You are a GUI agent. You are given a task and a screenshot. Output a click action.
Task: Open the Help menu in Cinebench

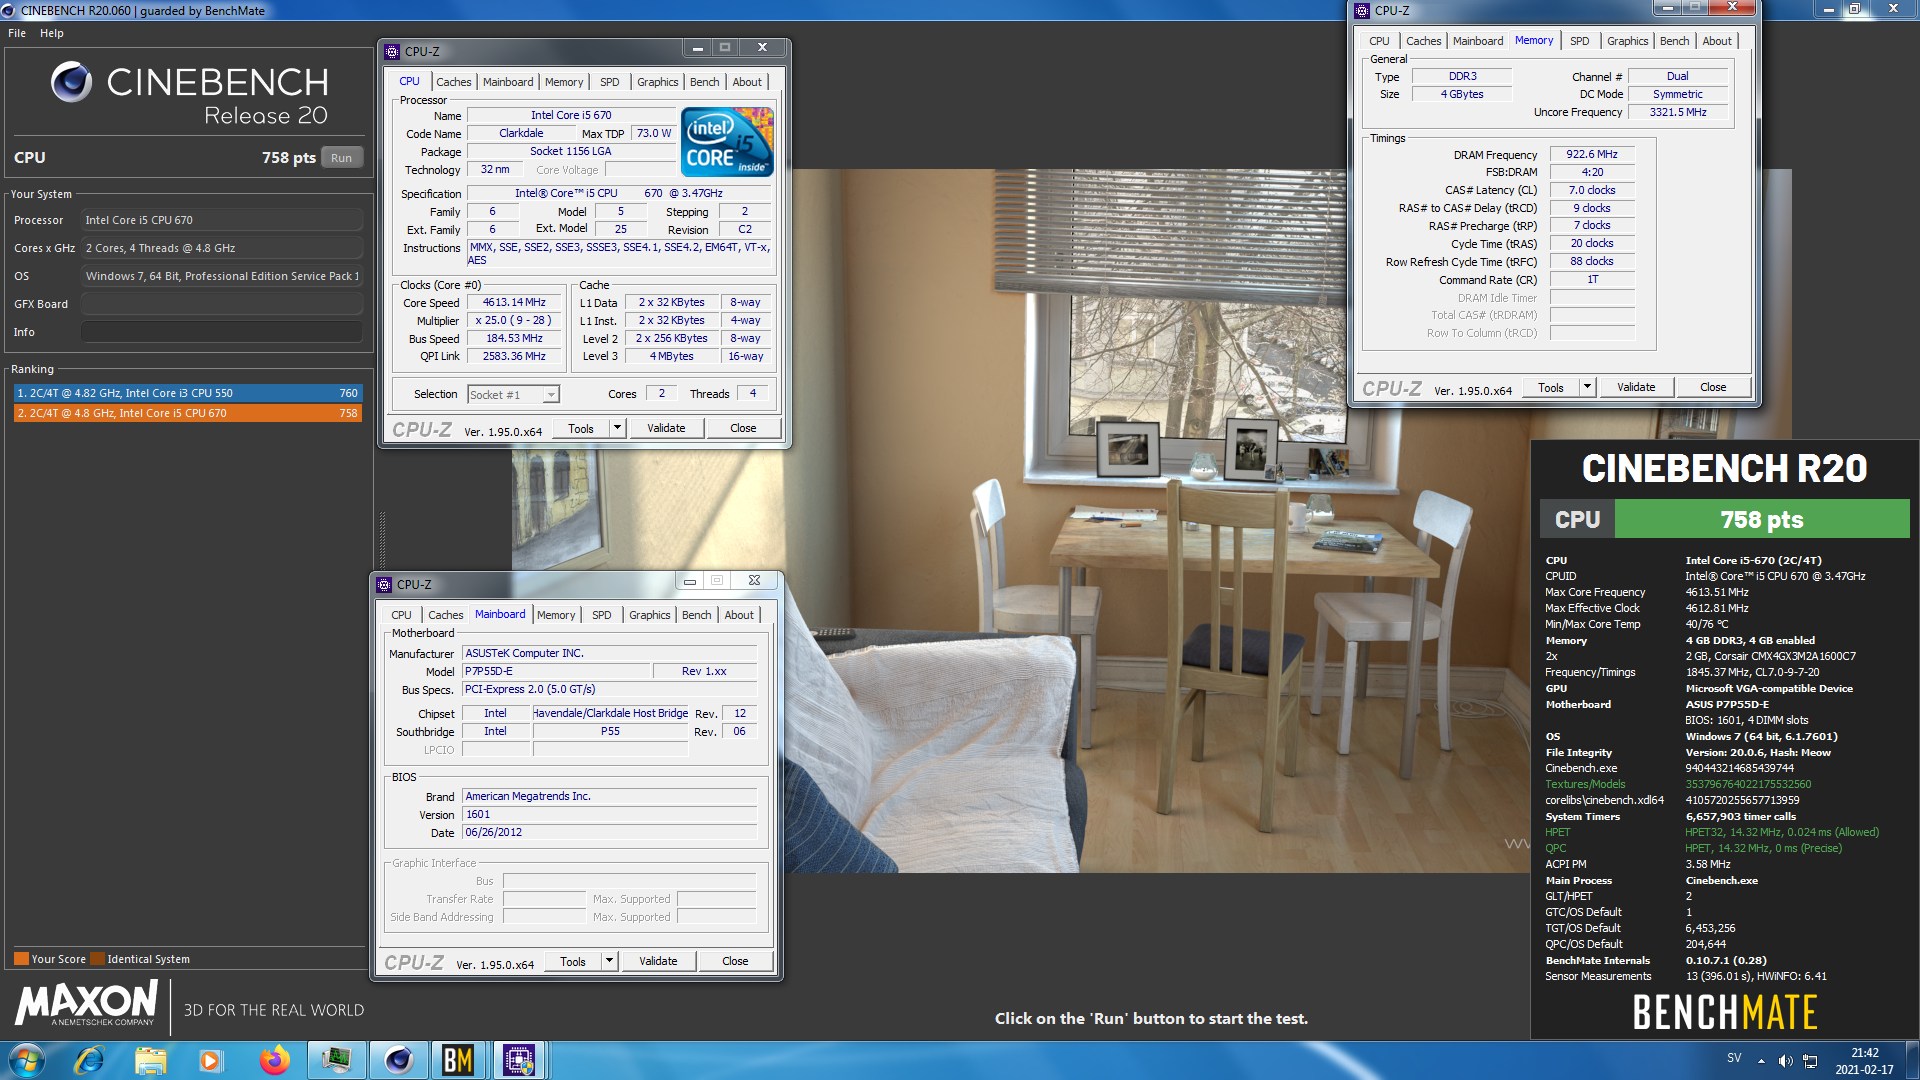pyautogui.click(x=52, y=33)
